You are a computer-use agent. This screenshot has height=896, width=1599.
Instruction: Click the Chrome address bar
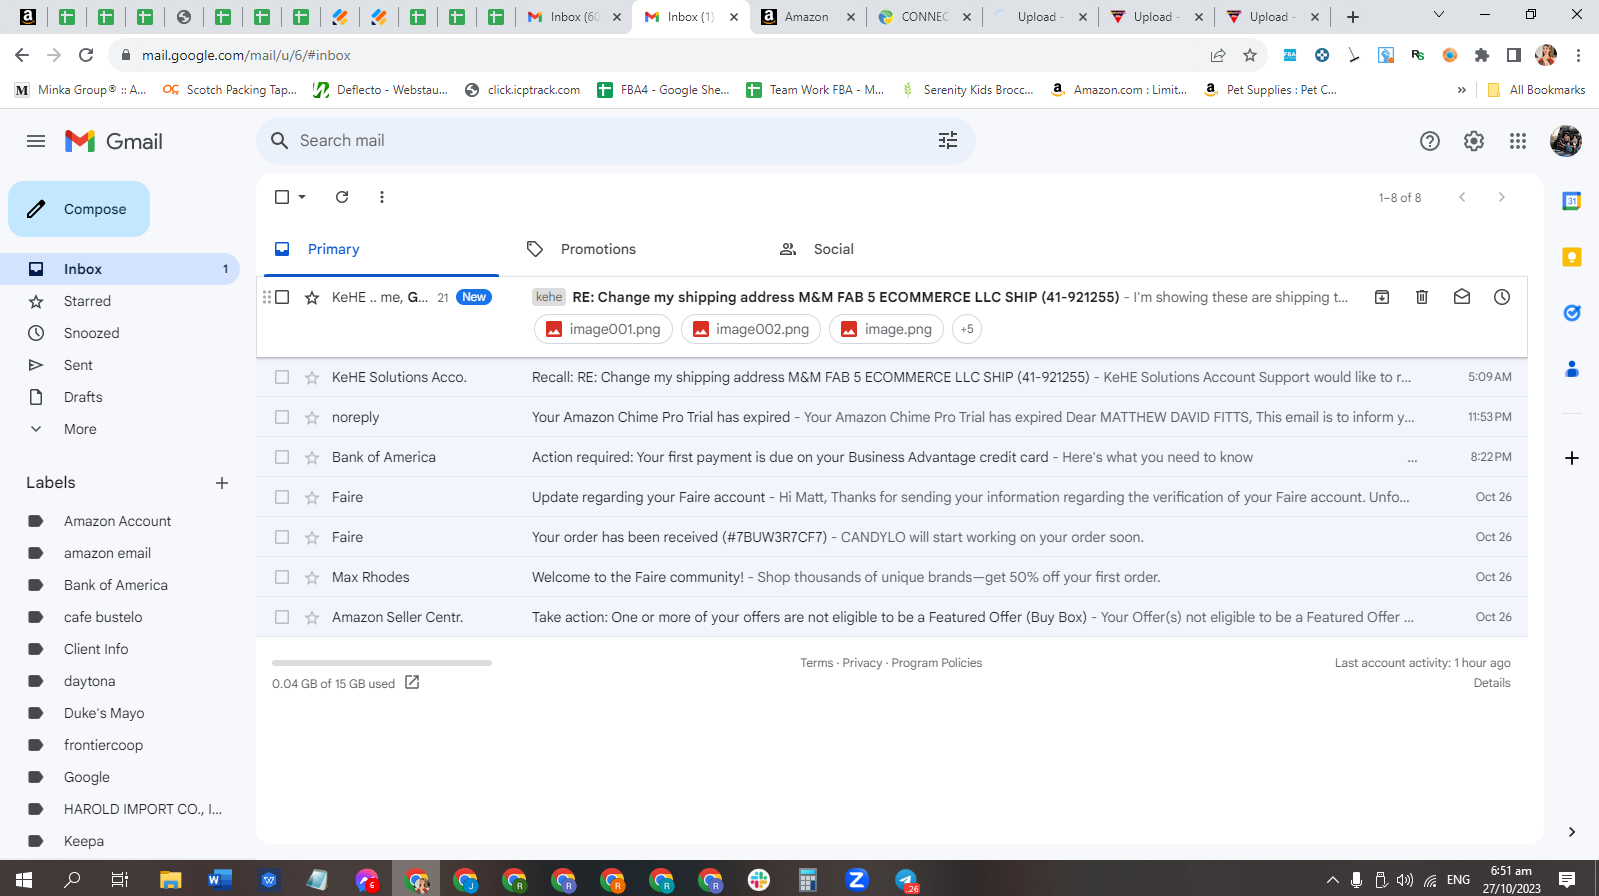tap(660, 55)
